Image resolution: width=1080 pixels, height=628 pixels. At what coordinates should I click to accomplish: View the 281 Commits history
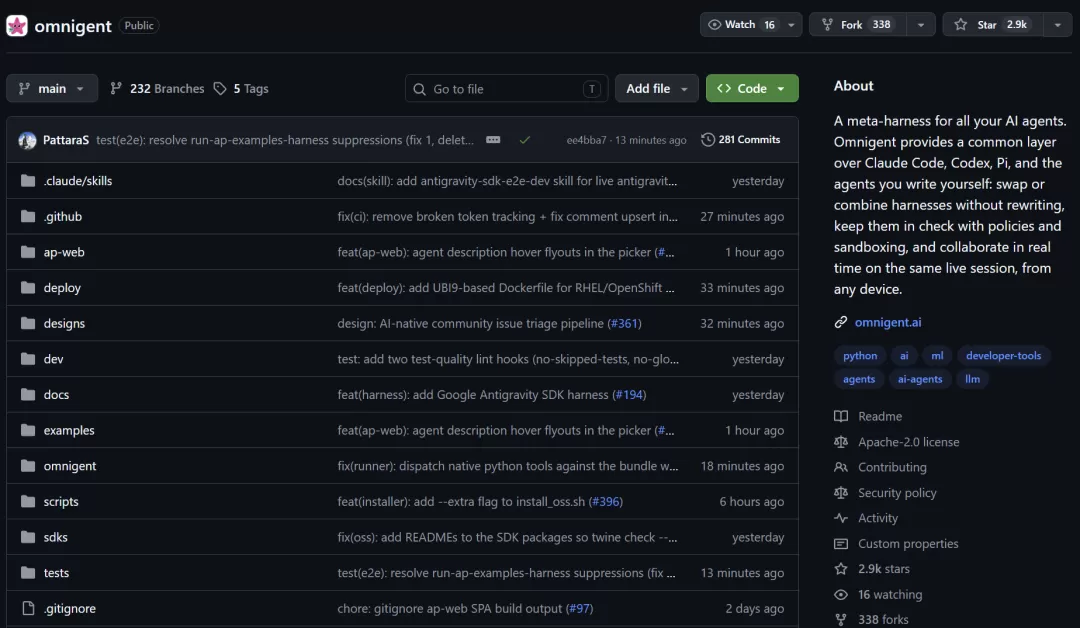(x=741, y=140)
